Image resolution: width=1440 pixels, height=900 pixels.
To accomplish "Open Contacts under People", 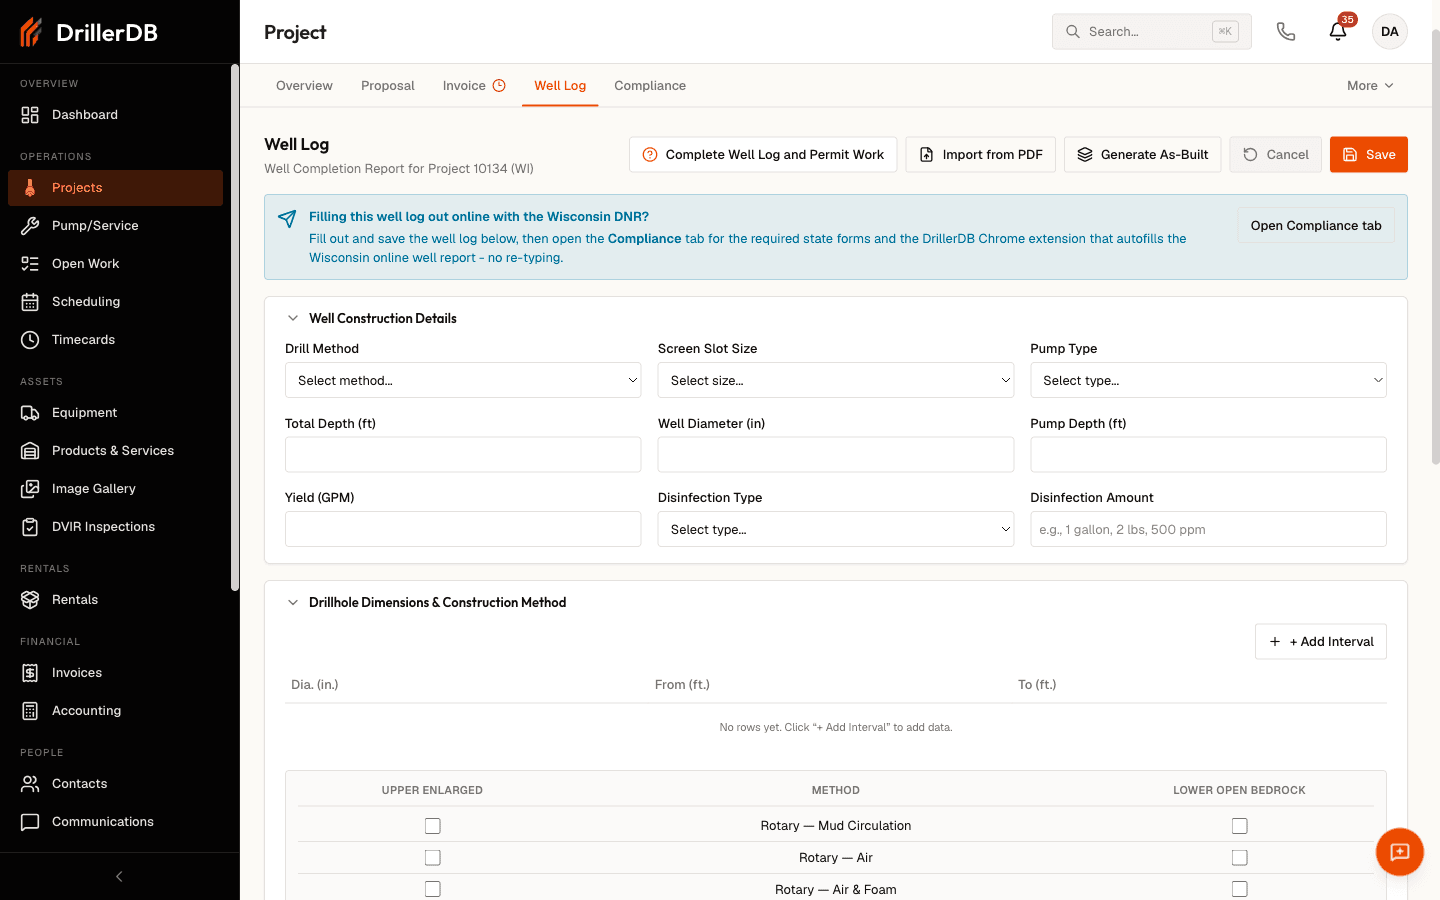I will (x=115, y=784).
